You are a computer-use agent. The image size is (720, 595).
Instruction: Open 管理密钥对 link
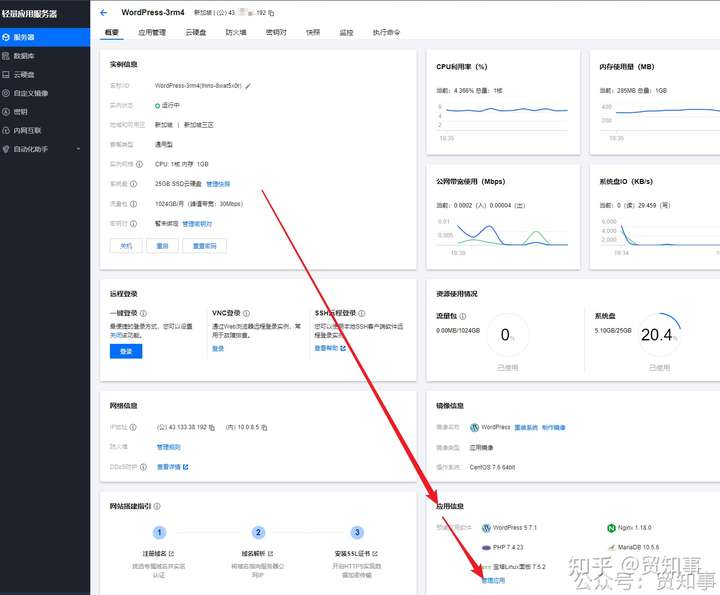click(197, 224)
